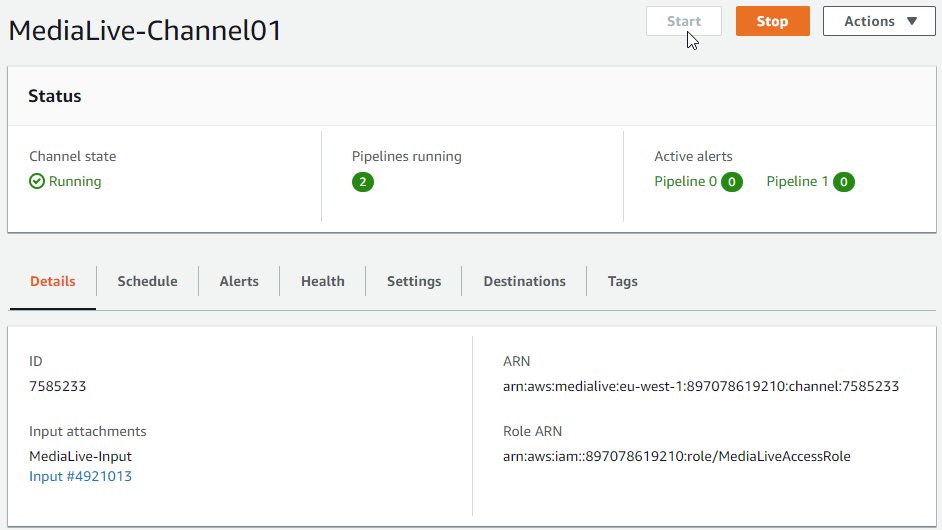
Task: Follow the Input #4921013 link
Action: tap(80, 476)
